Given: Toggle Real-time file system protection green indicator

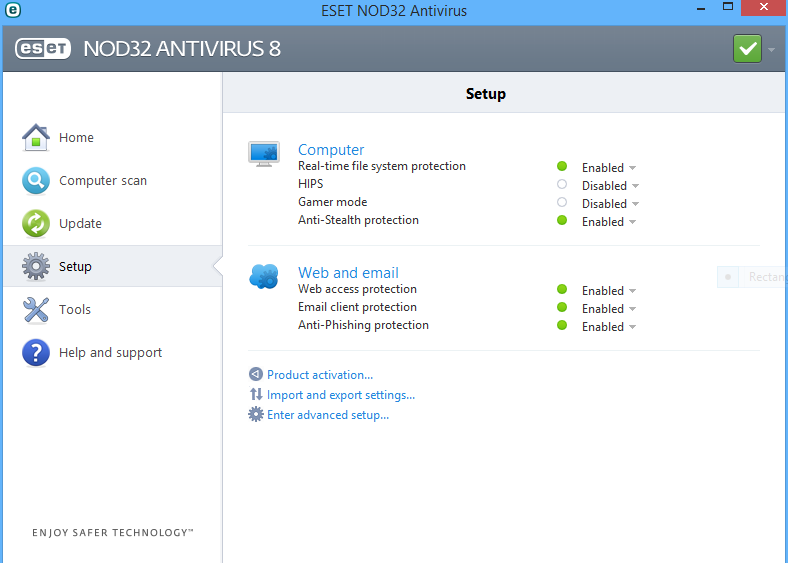Looking at the screenshot, I should 562,166.
